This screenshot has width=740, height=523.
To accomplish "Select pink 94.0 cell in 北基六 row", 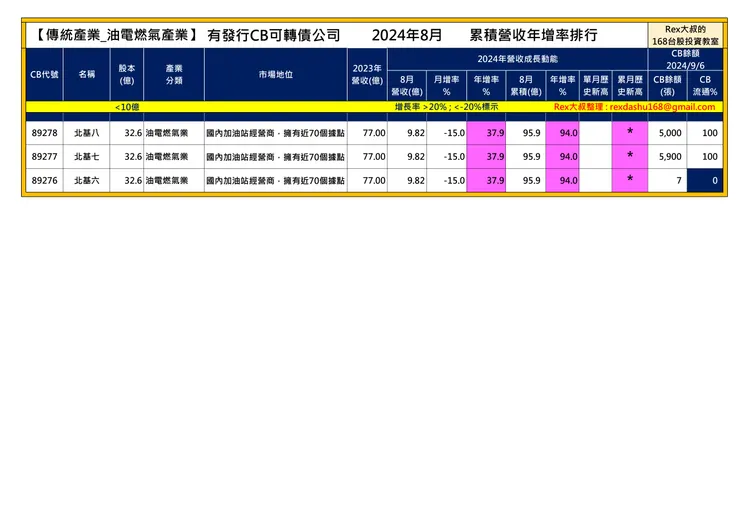I will pyautogui.click(x=563, y=180).
